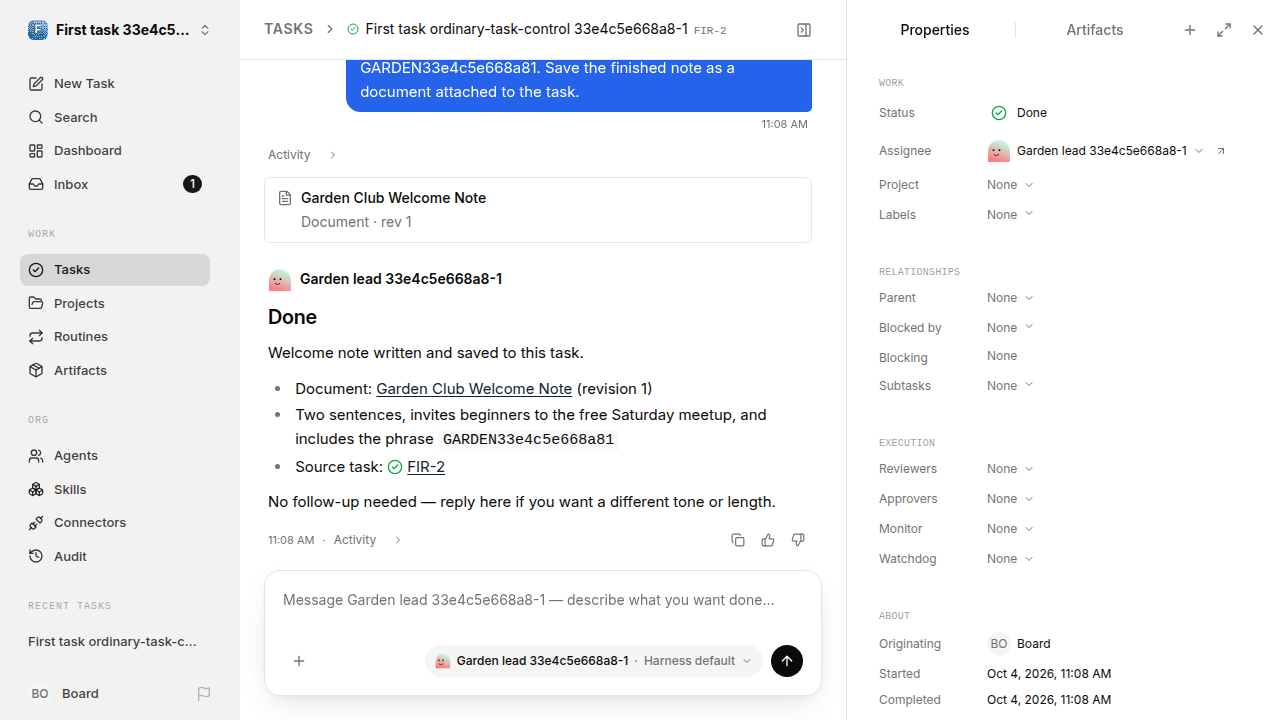
Task: Go to Projects in the sidebar
Action: coord(115,303)
